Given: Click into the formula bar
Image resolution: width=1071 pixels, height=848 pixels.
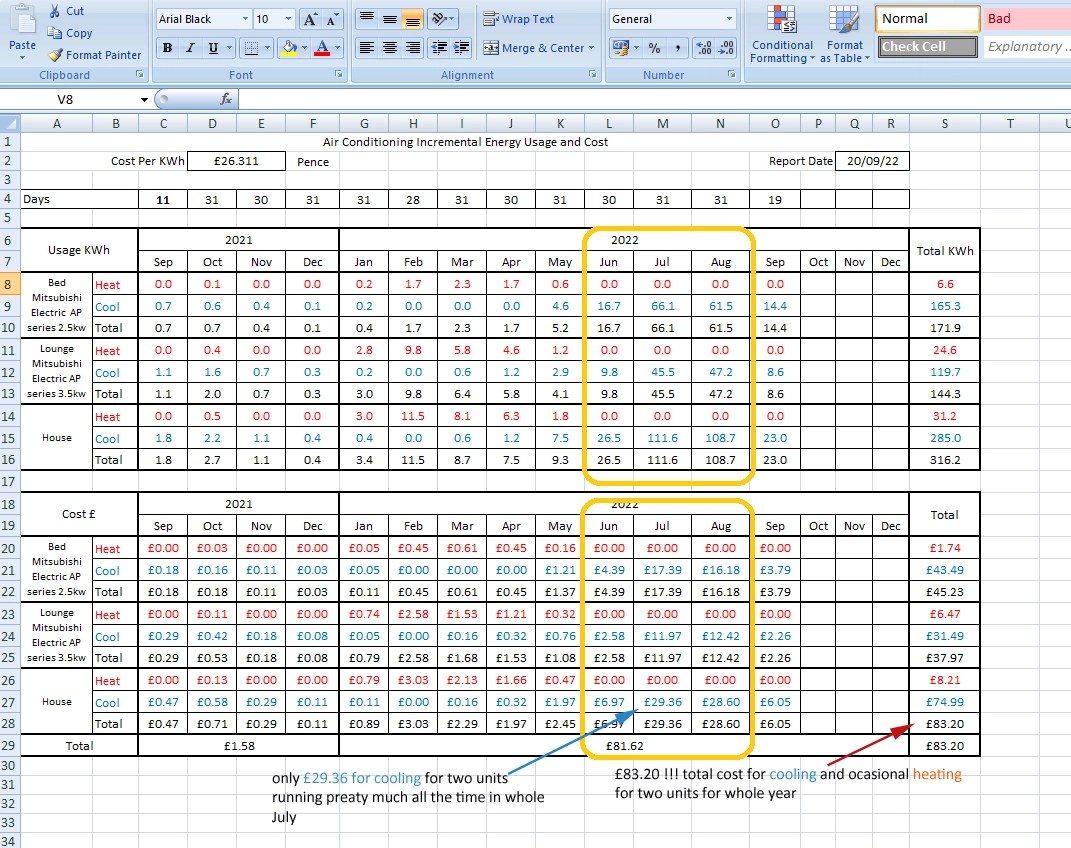Looking at the screenshot, I should point(654,100).
